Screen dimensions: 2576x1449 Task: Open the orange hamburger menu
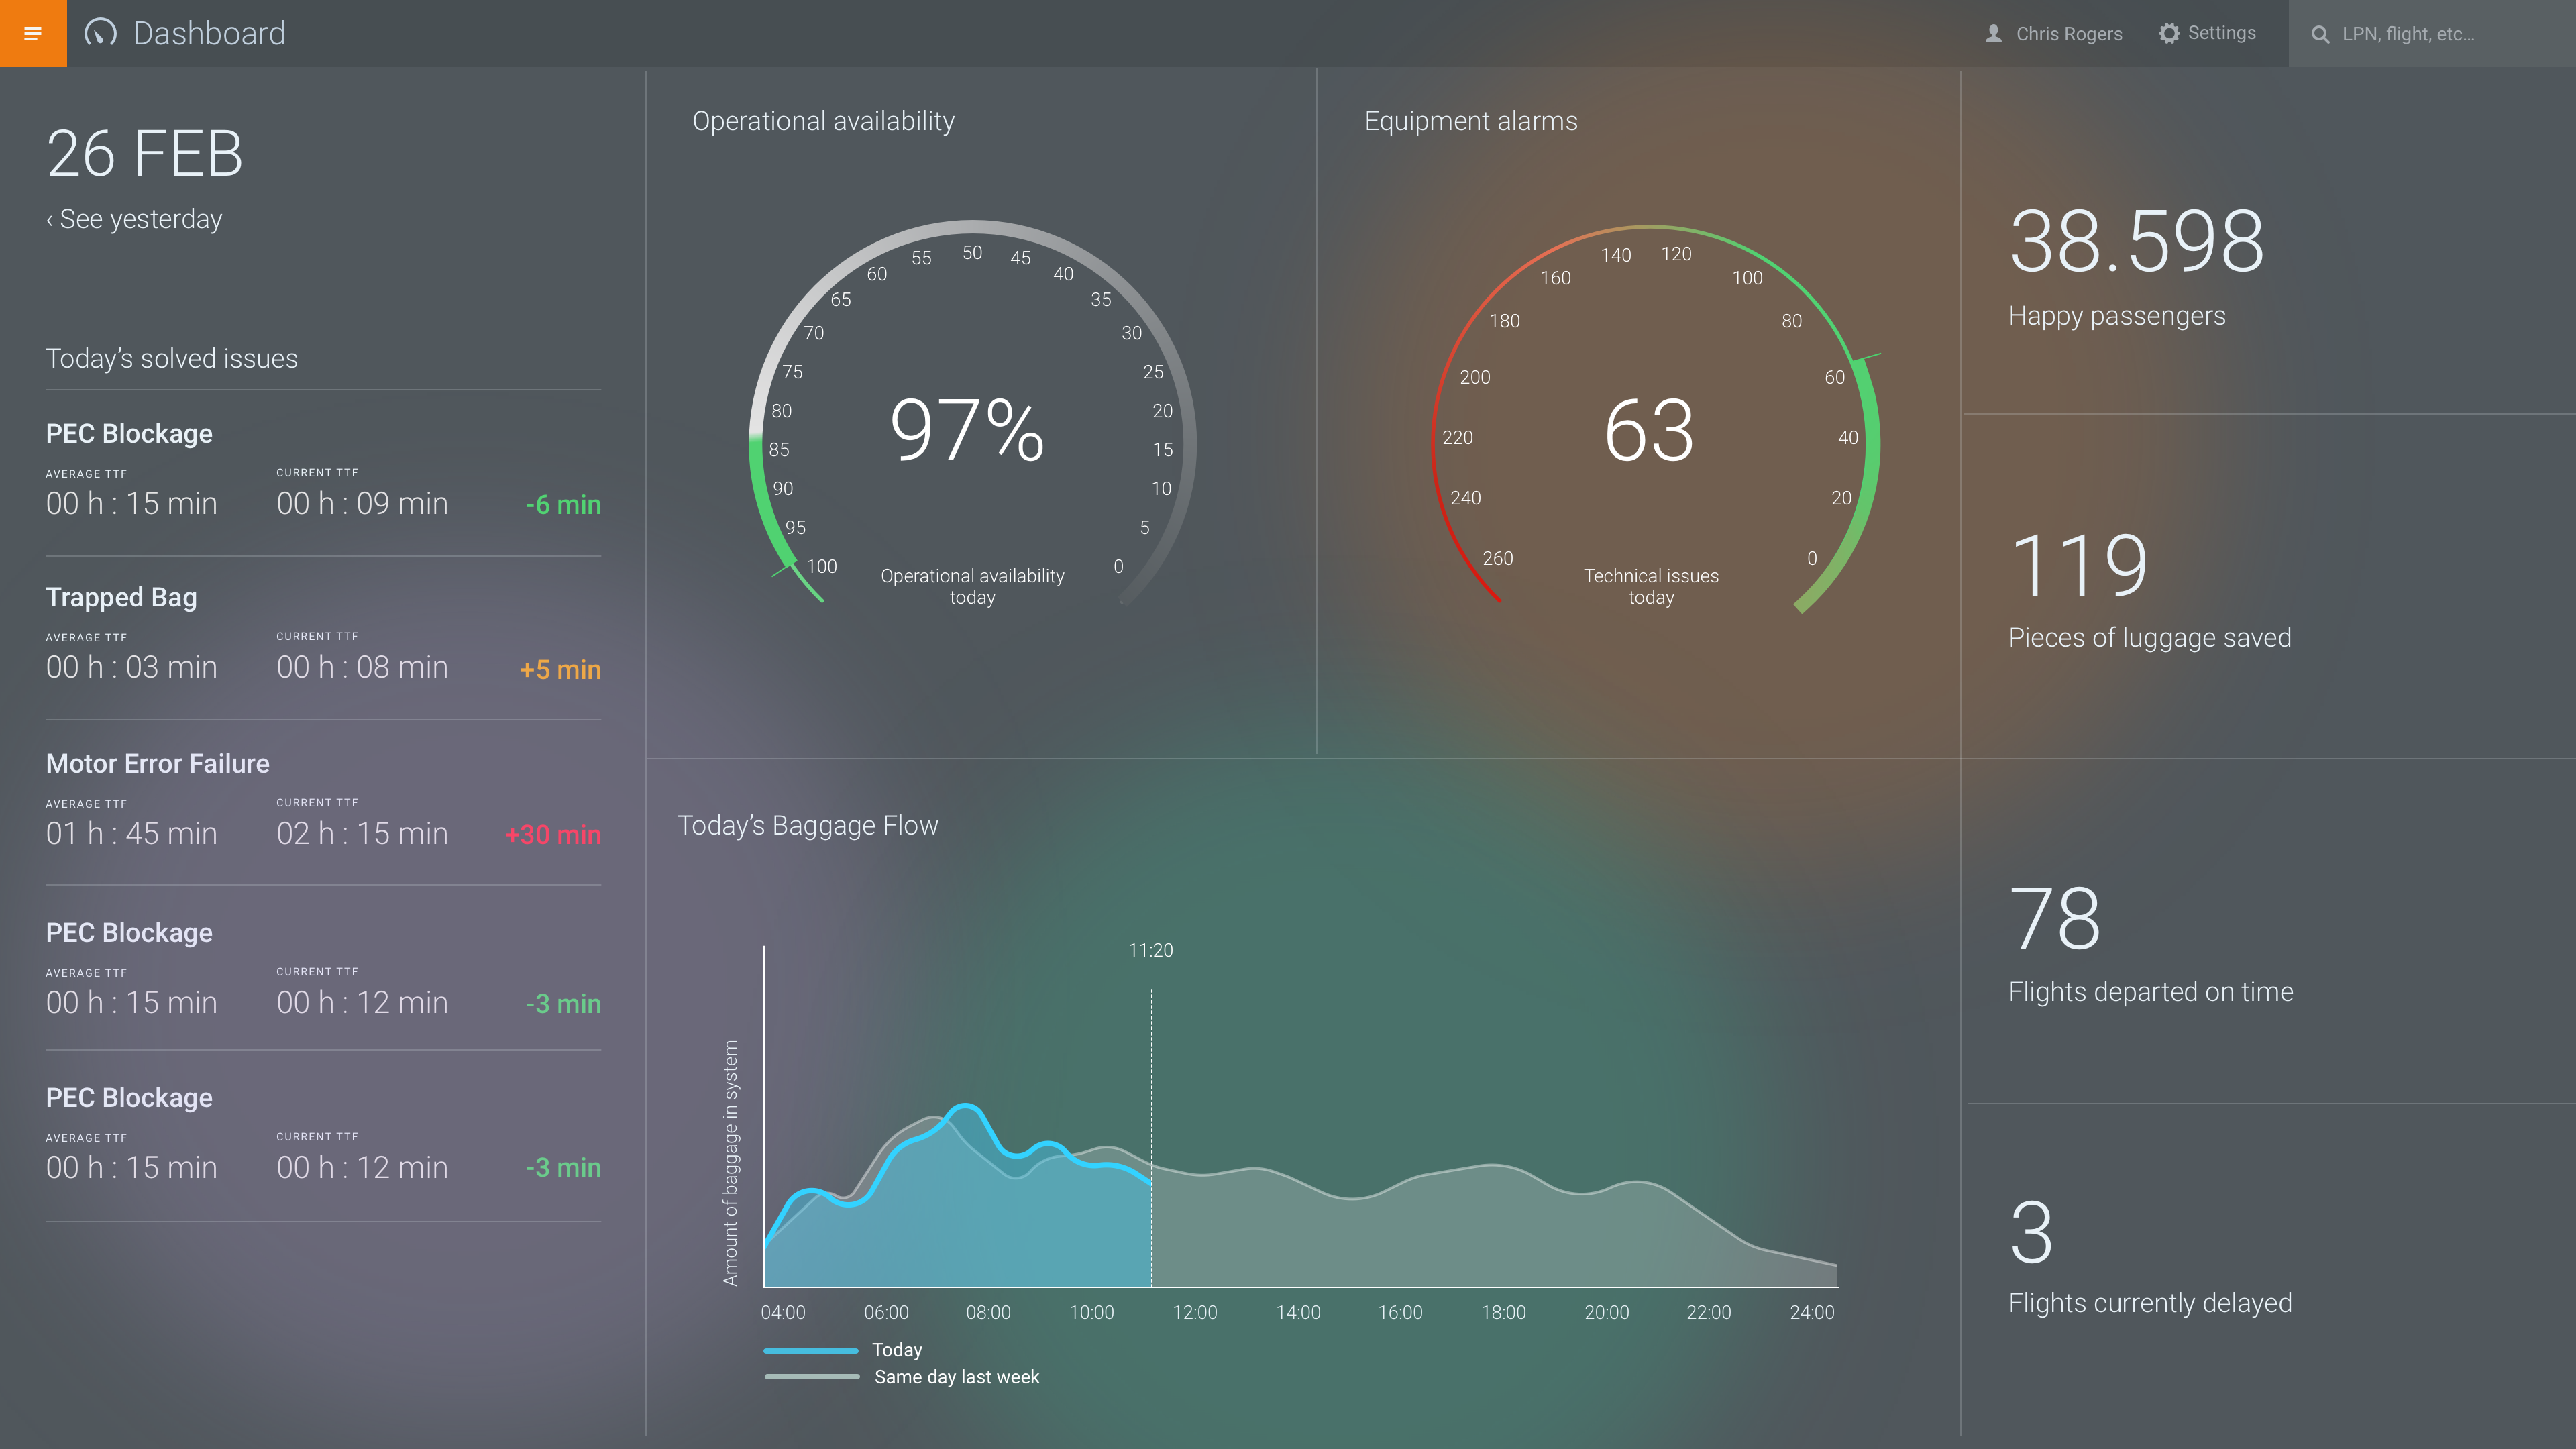[33, 33]
